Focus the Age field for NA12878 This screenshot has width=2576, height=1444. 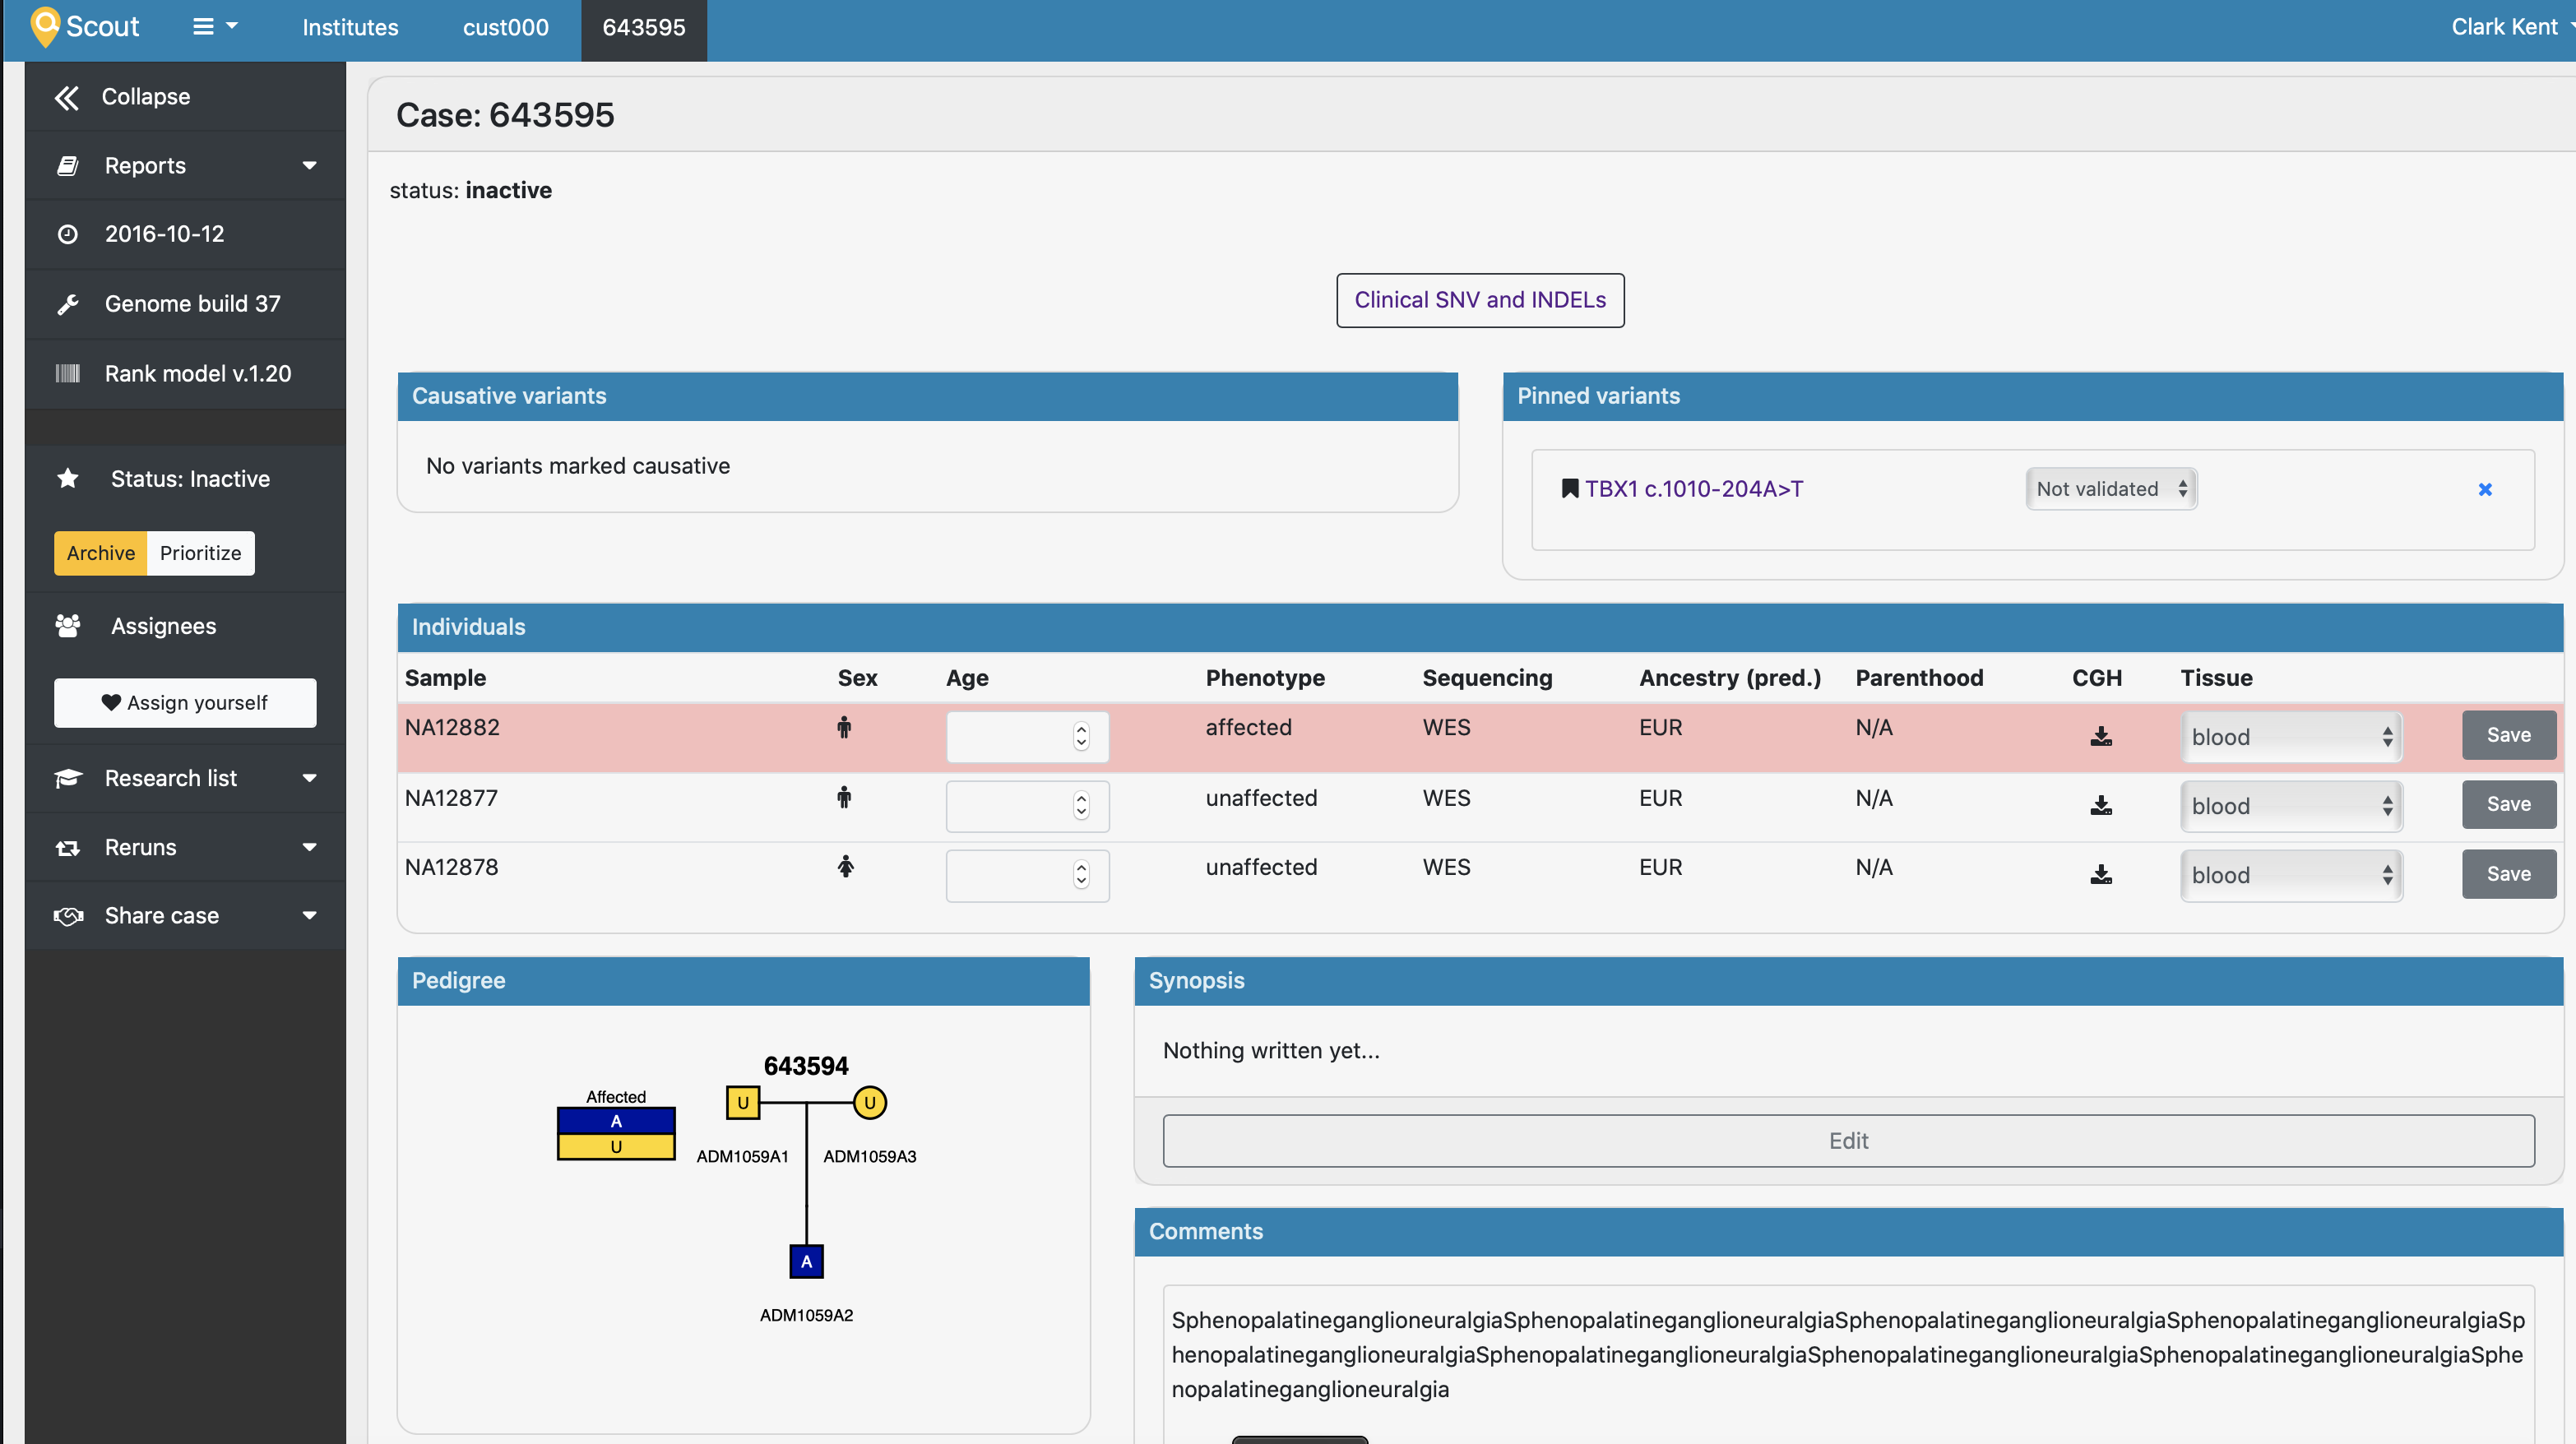1027,876
